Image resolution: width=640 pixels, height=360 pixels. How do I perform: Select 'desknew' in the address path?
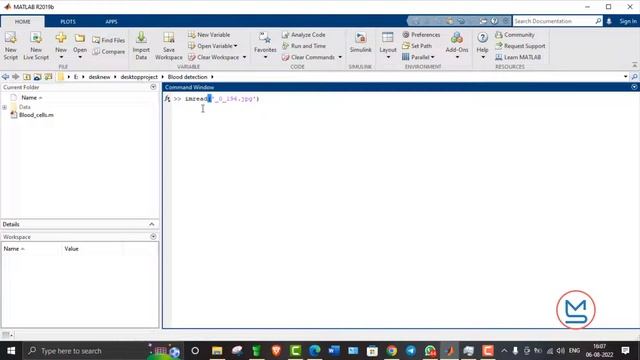(99, 77)
